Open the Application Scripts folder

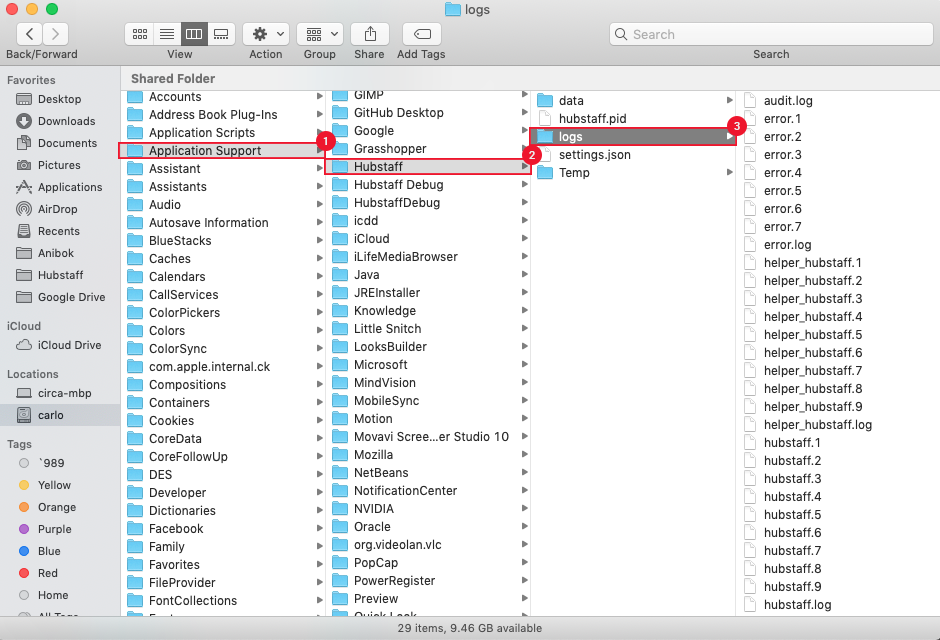(222, 132)
